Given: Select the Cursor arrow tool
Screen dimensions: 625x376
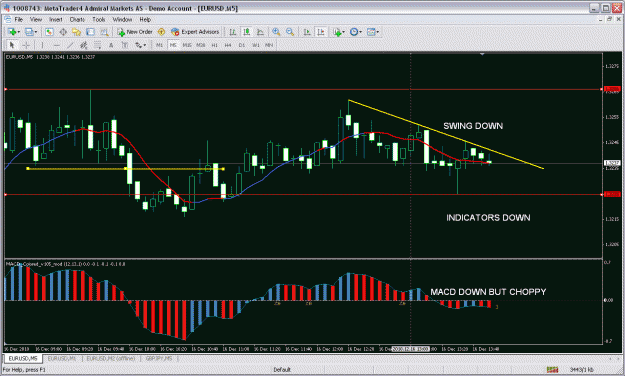Looking at the screenshot, I should (12, 45).
